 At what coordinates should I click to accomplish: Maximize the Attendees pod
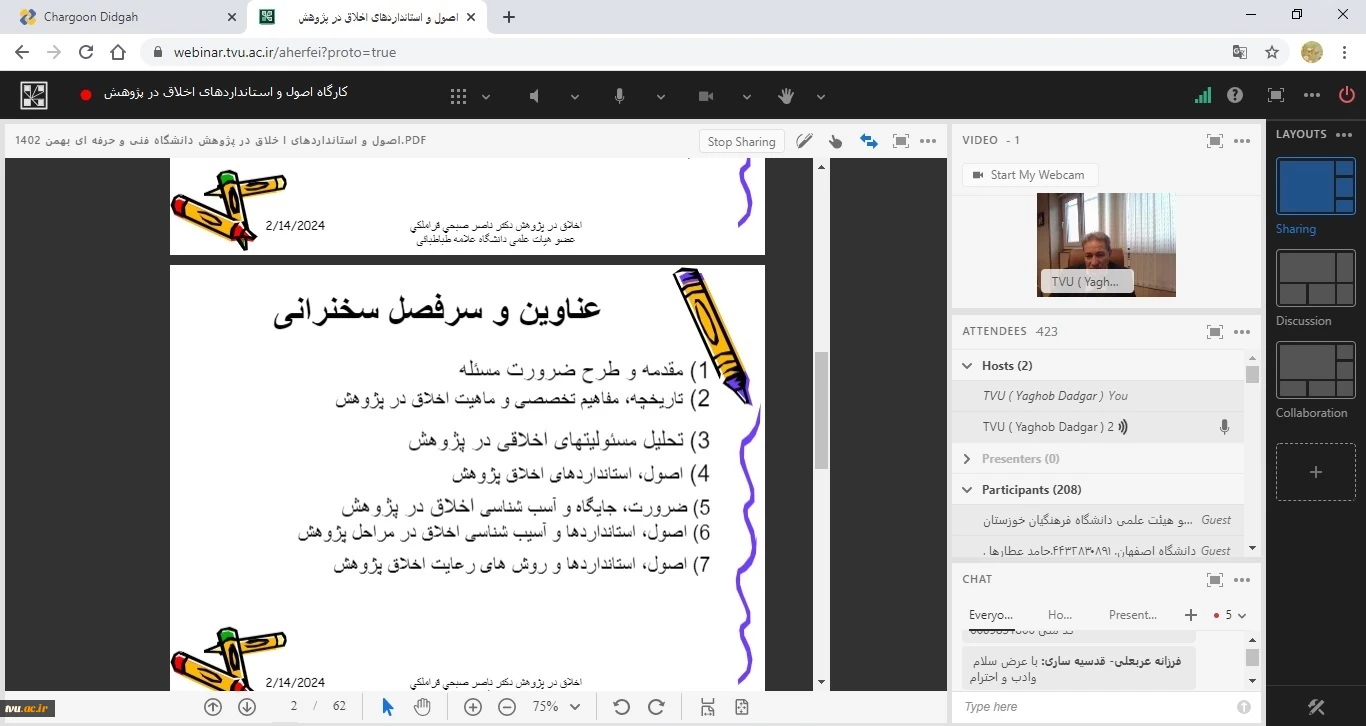pyautogui.click(x=1215, y=332)
